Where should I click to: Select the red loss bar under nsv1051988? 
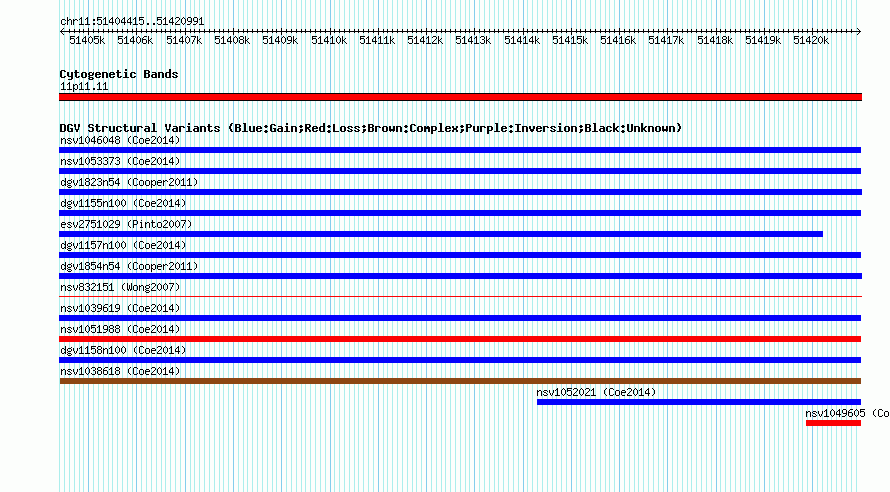pos(460,339)
